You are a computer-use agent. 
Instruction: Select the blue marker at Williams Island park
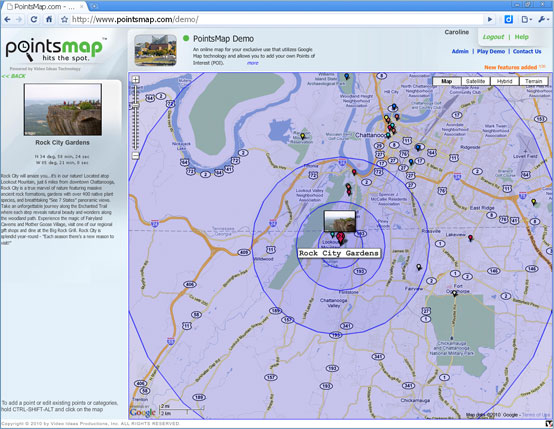(x=347, y=76)
